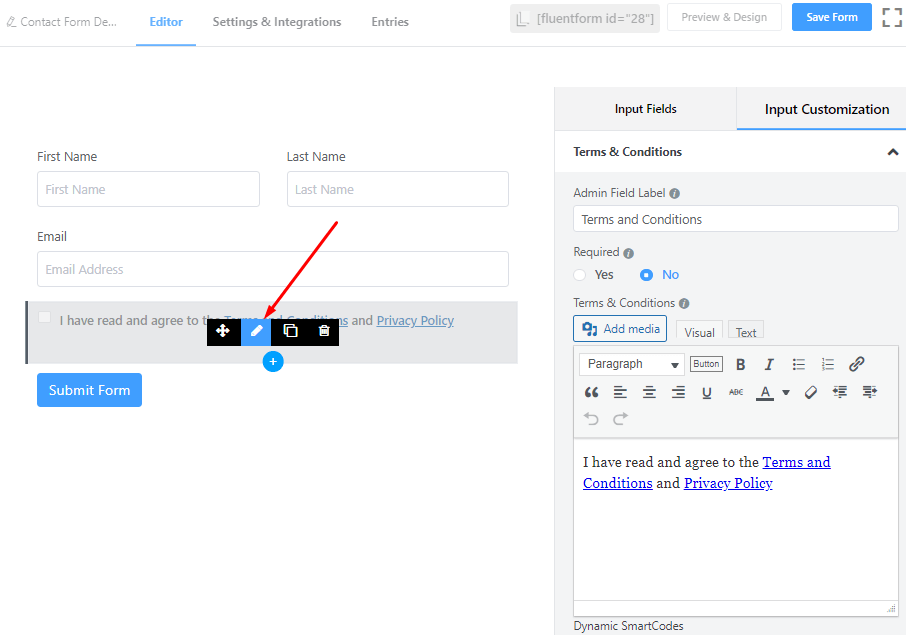Open the Paragraph style dropdown
Screen dimensions: 906x635
pyautogui.click(x=631, y=364)
